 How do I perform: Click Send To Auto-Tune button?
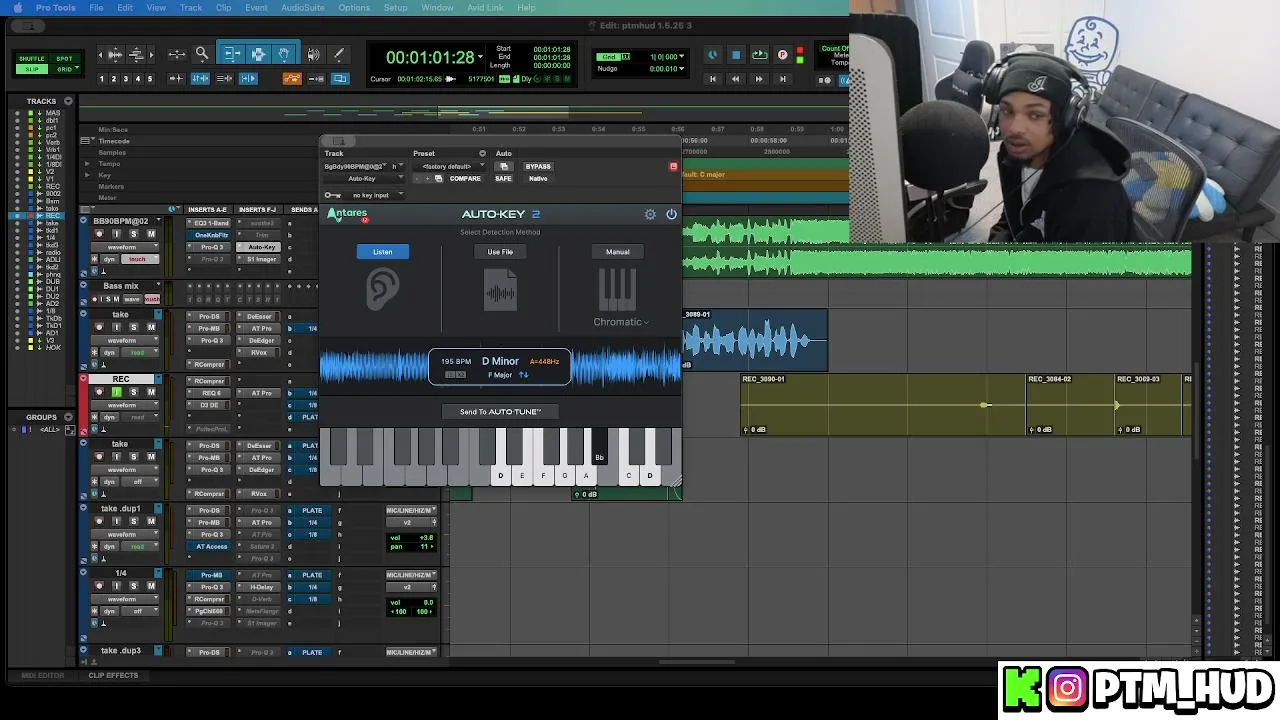[x=500, y=411]
